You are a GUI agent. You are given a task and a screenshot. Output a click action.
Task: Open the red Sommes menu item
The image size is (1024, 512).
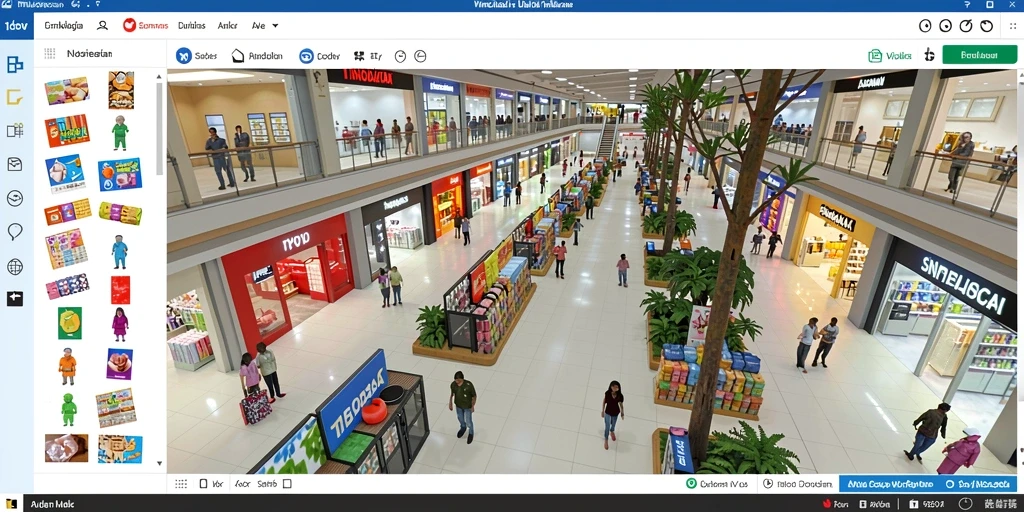(x=146, y=26)
